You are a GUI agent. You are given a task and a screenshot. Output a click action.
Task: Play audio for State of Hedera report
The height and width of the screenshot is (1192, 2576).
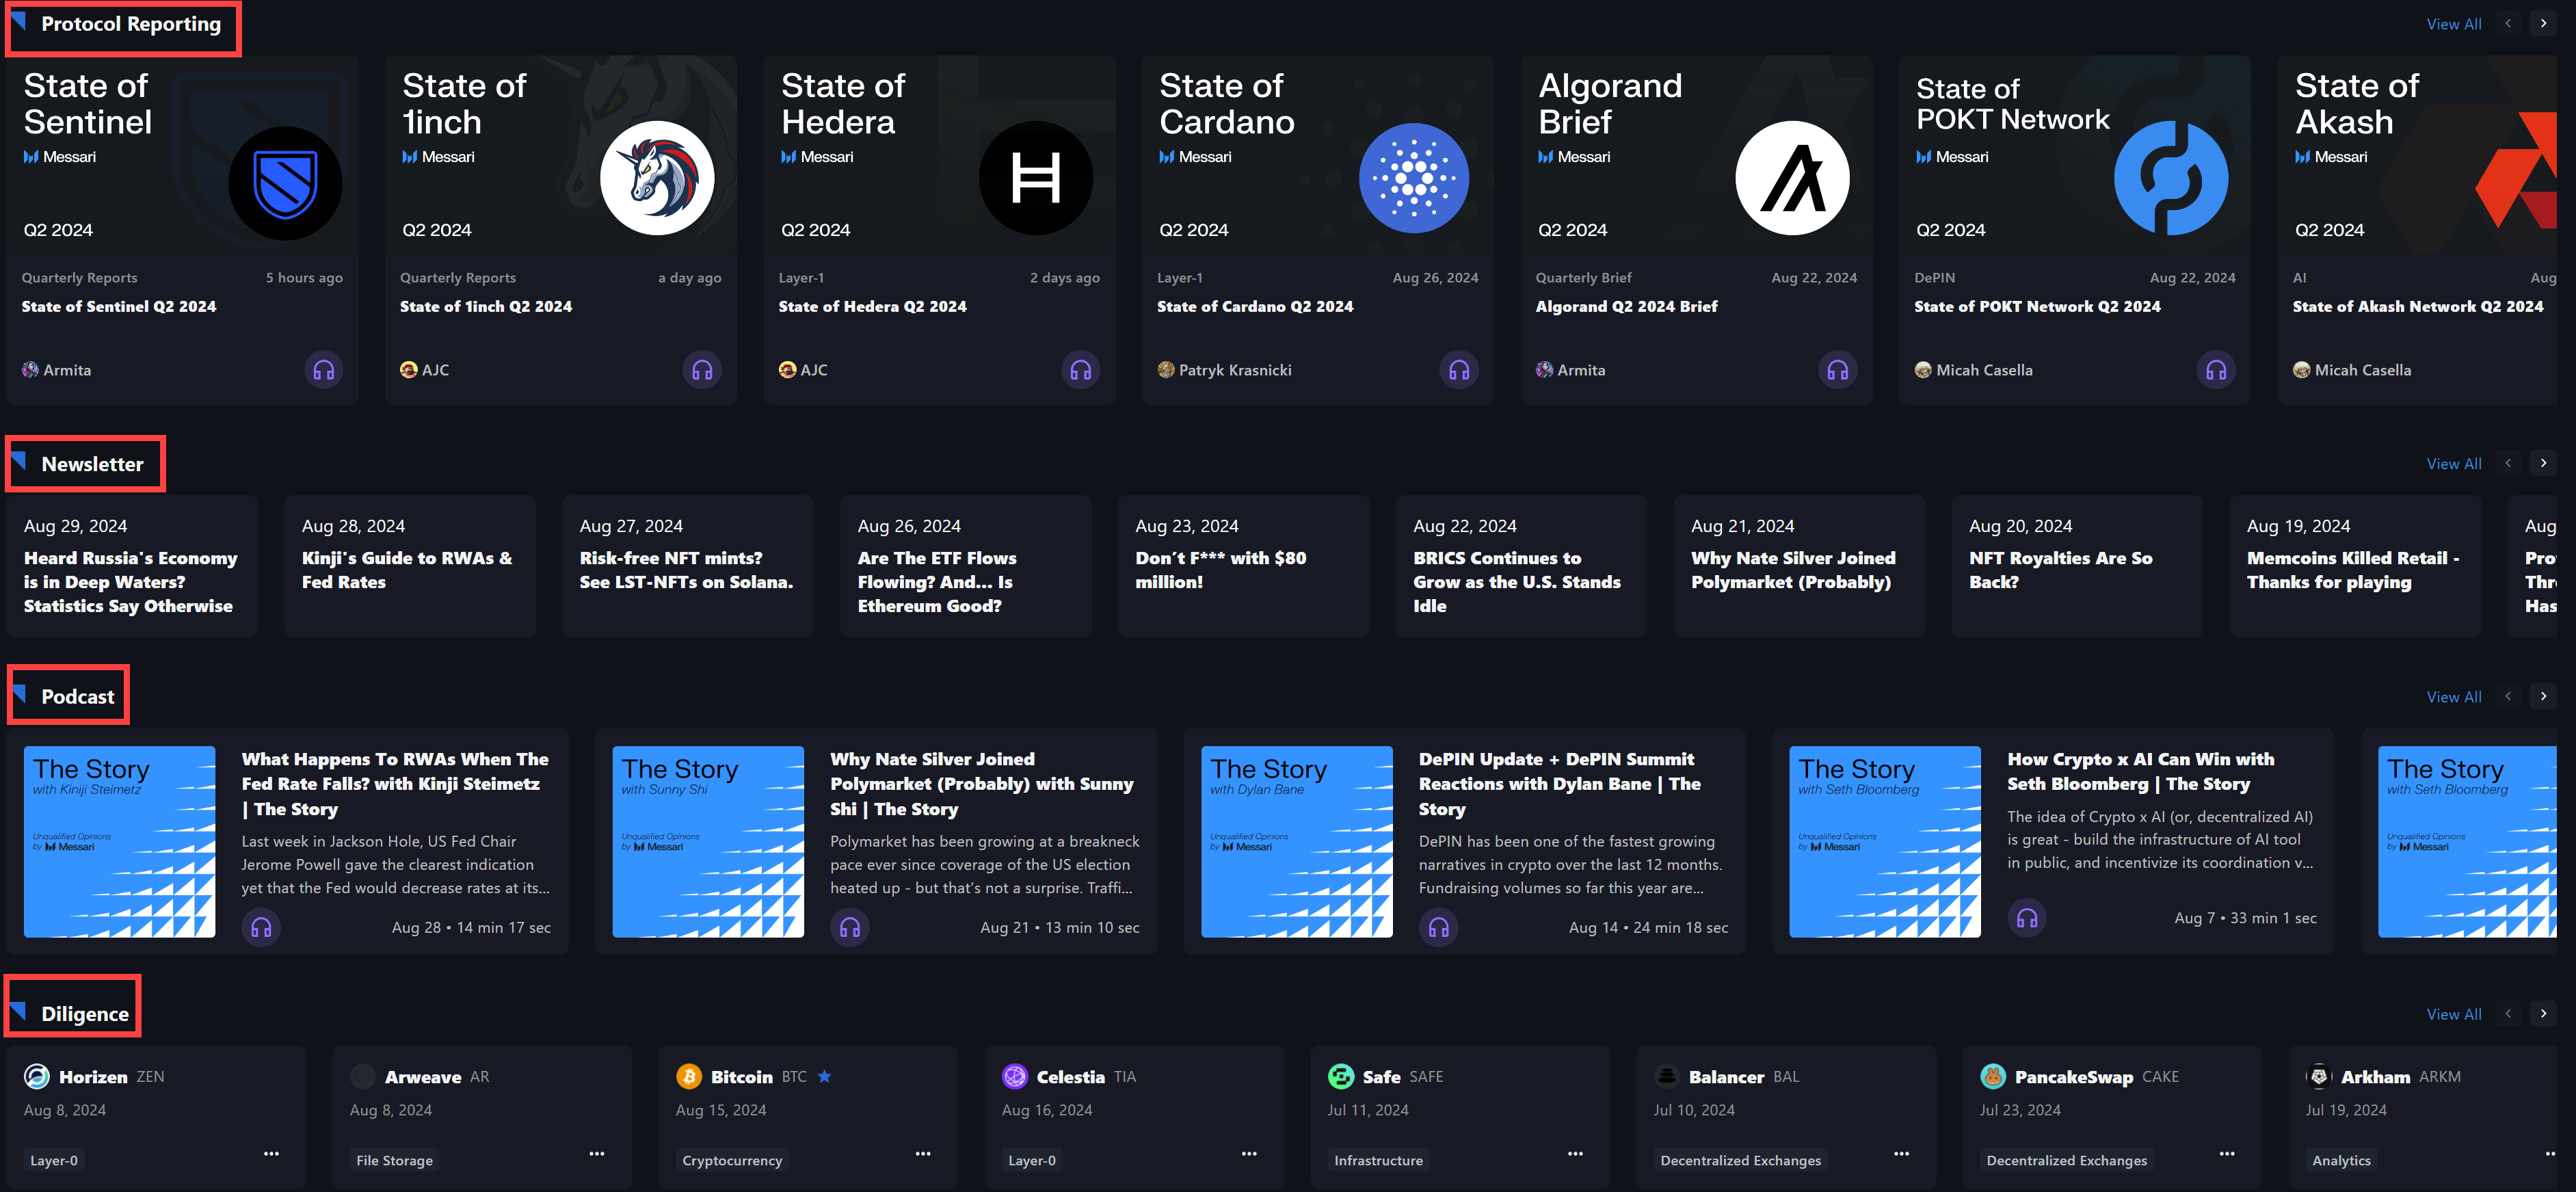coord(1080,370)
